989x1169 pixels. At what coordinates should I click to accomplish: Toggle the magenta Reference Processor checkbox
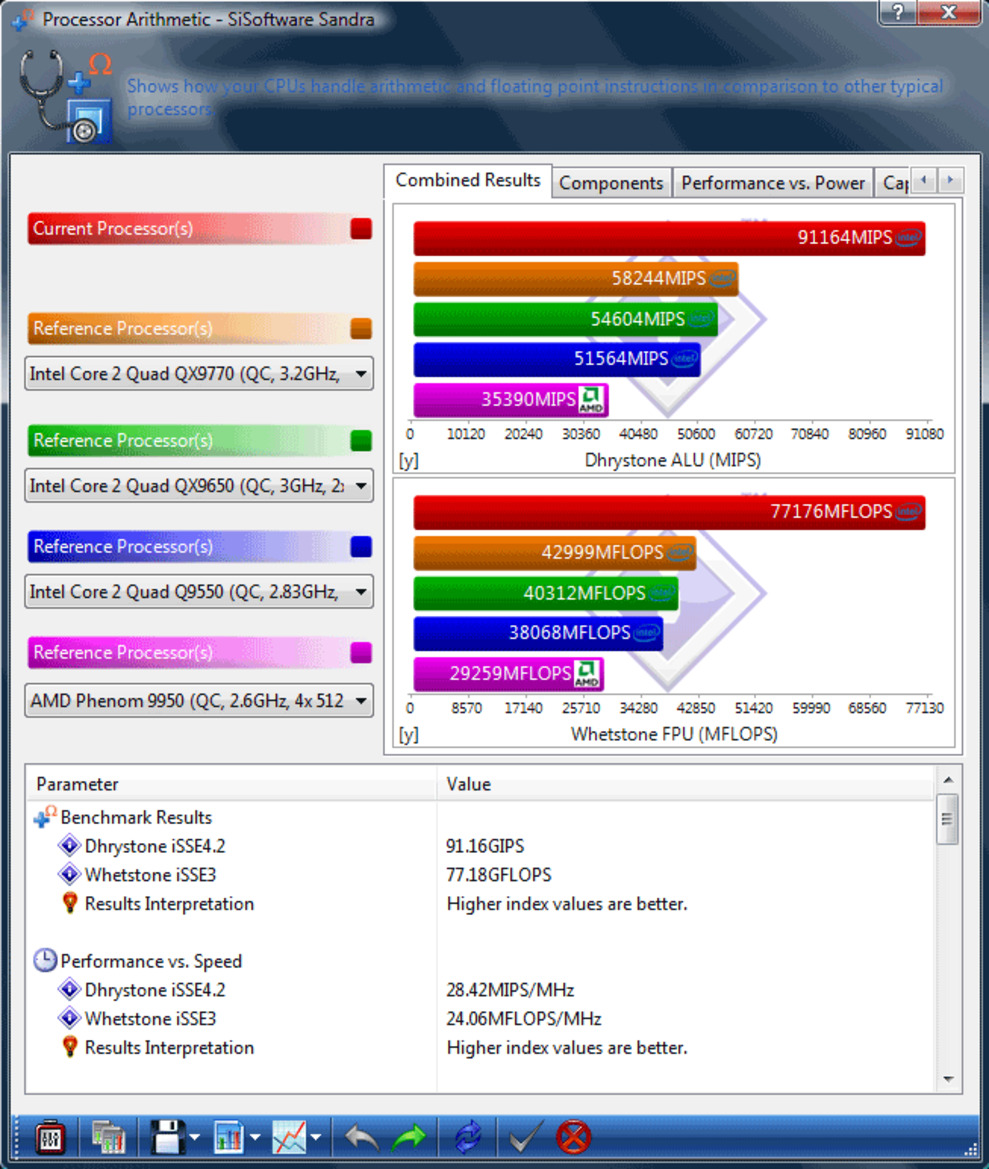coord(361,652)
